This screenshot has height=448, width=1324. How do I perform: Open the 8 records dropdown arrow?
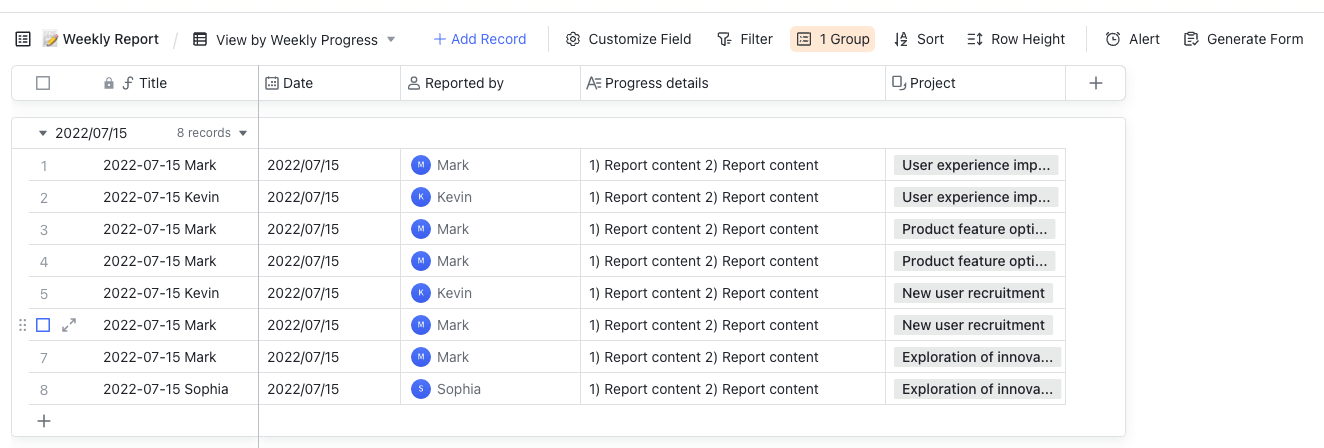[x=243, y=133]
